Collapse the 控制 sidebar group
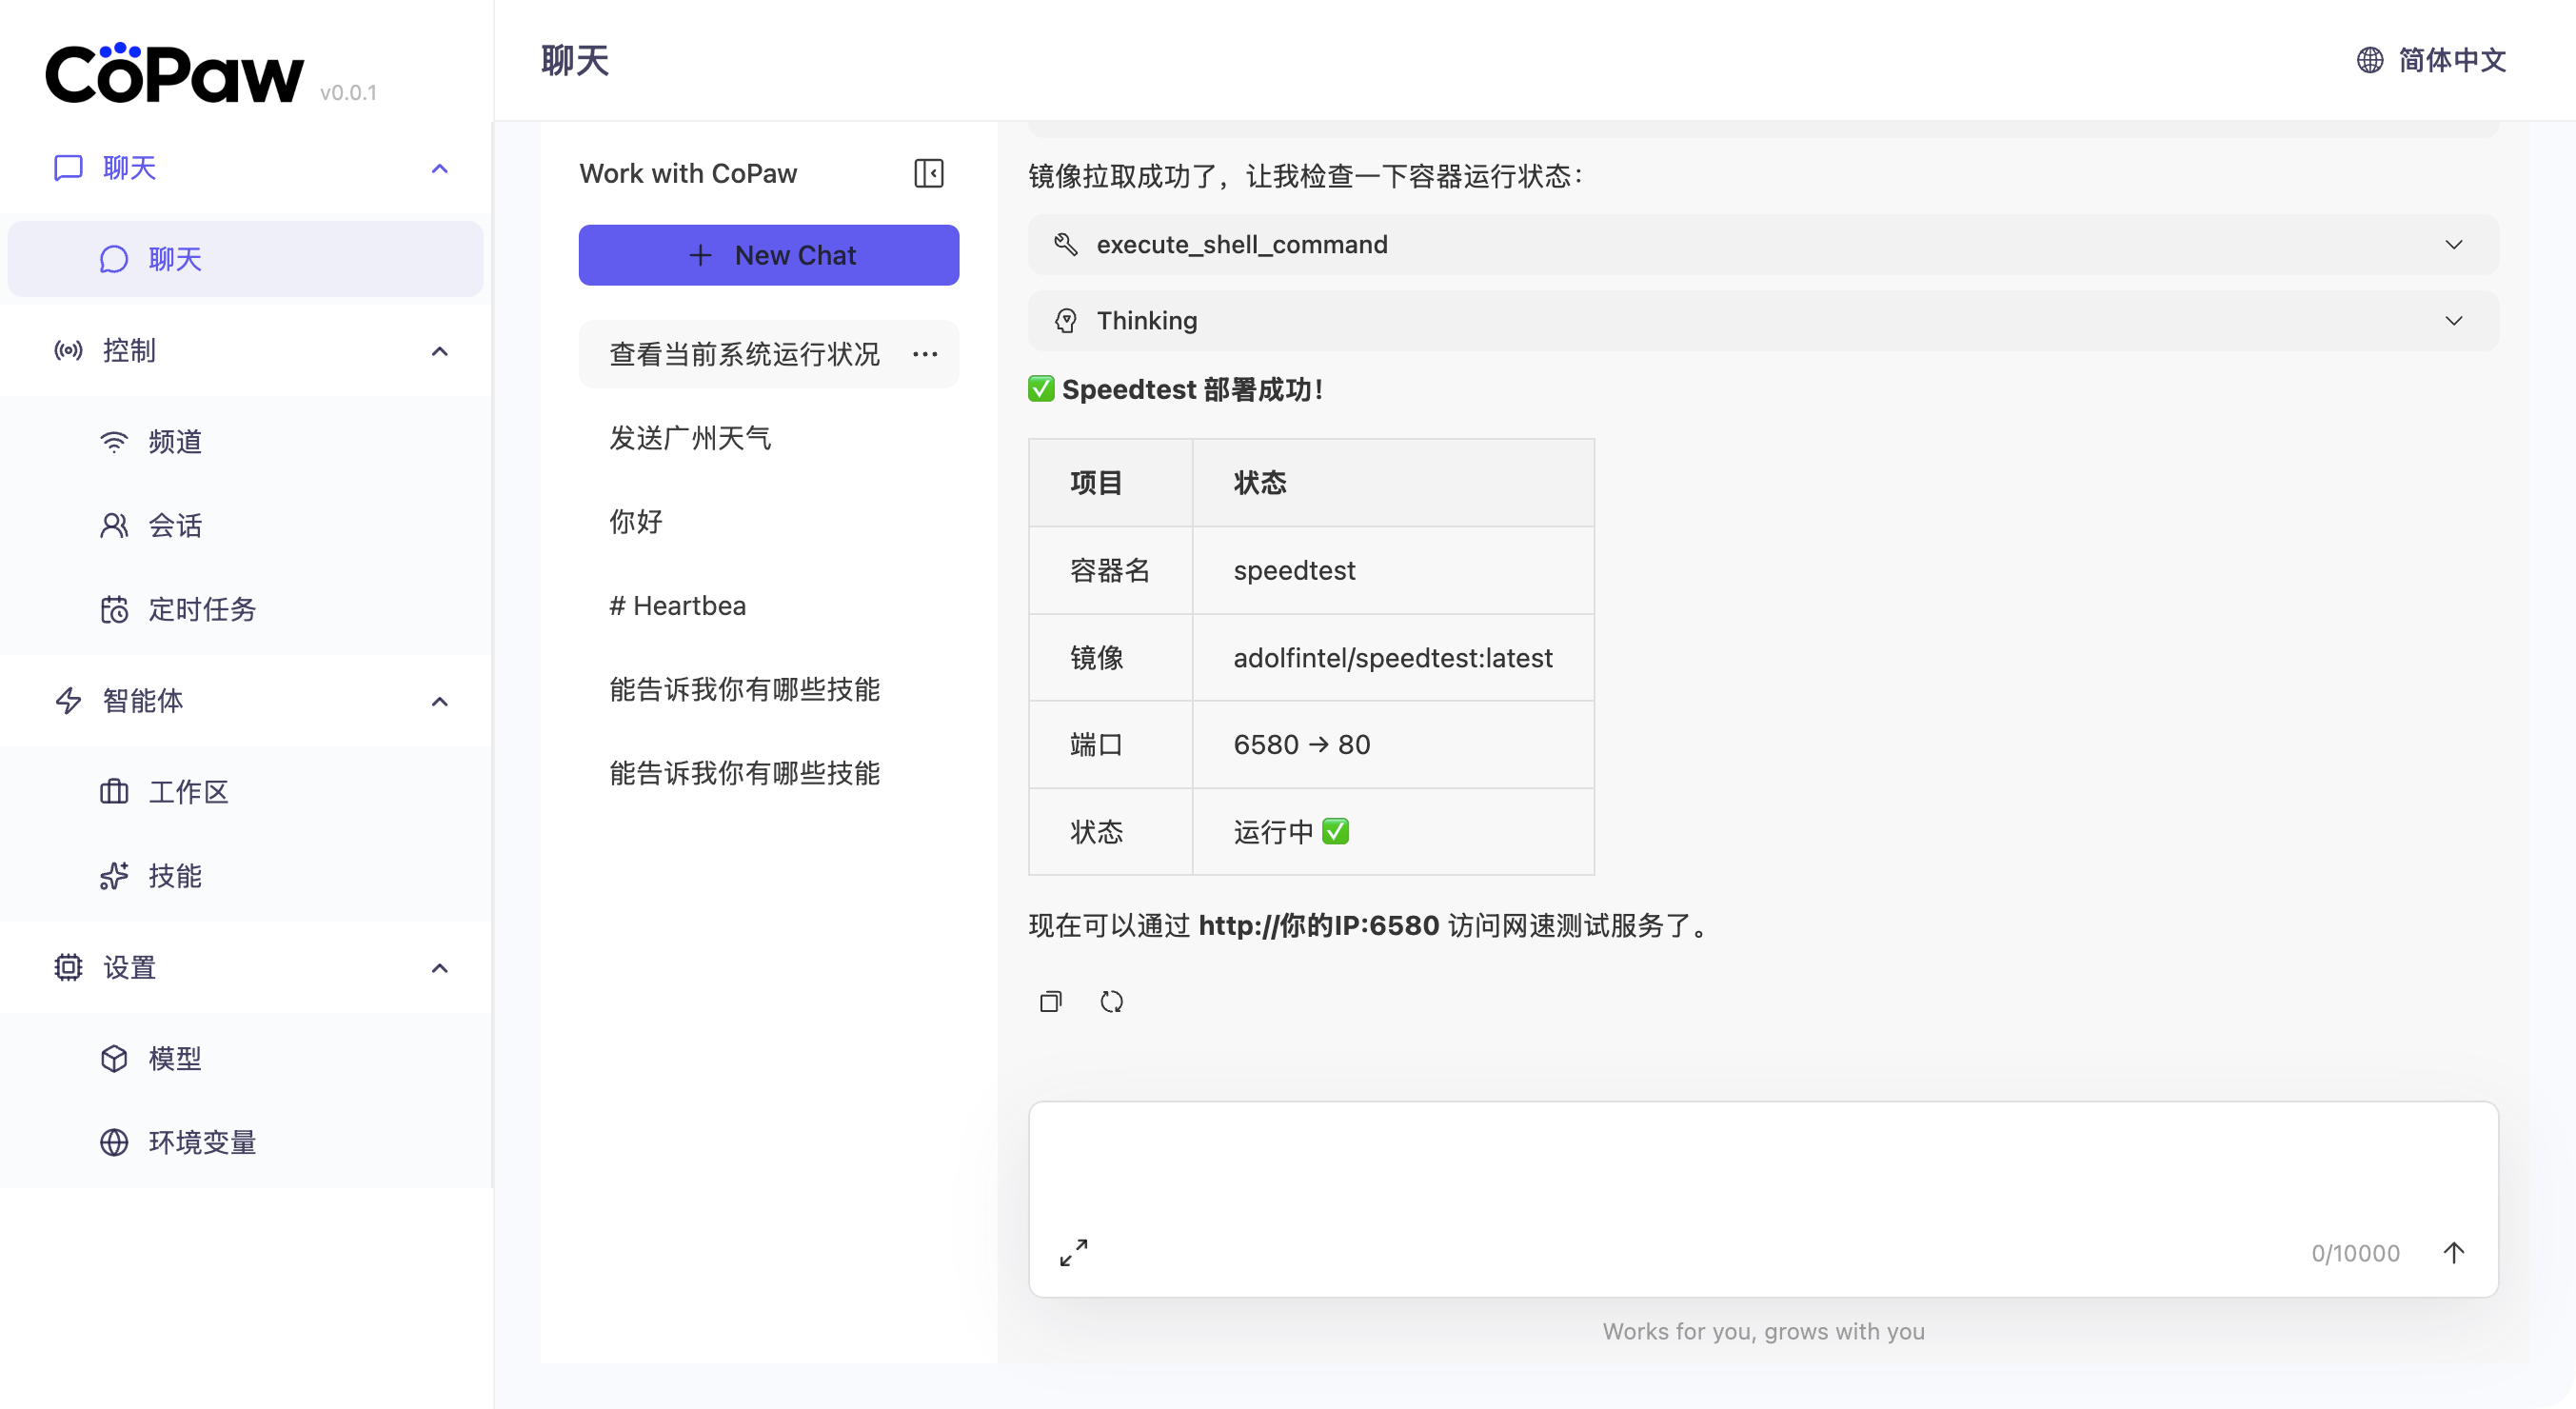 pyautogui.click(x=439, y=351)
